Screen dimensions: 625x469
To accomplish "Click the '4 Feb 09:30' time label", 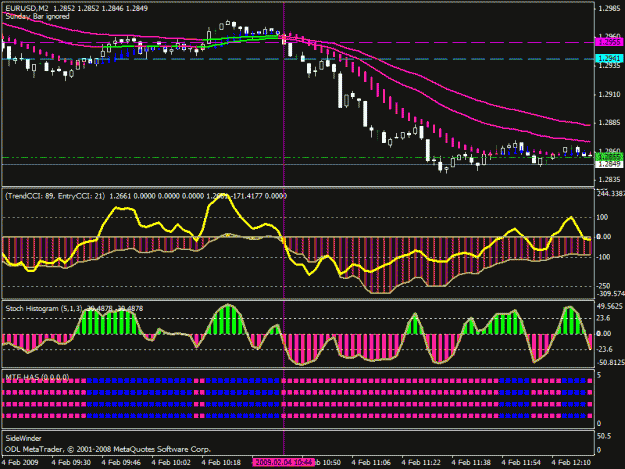I will click(71, 462).
